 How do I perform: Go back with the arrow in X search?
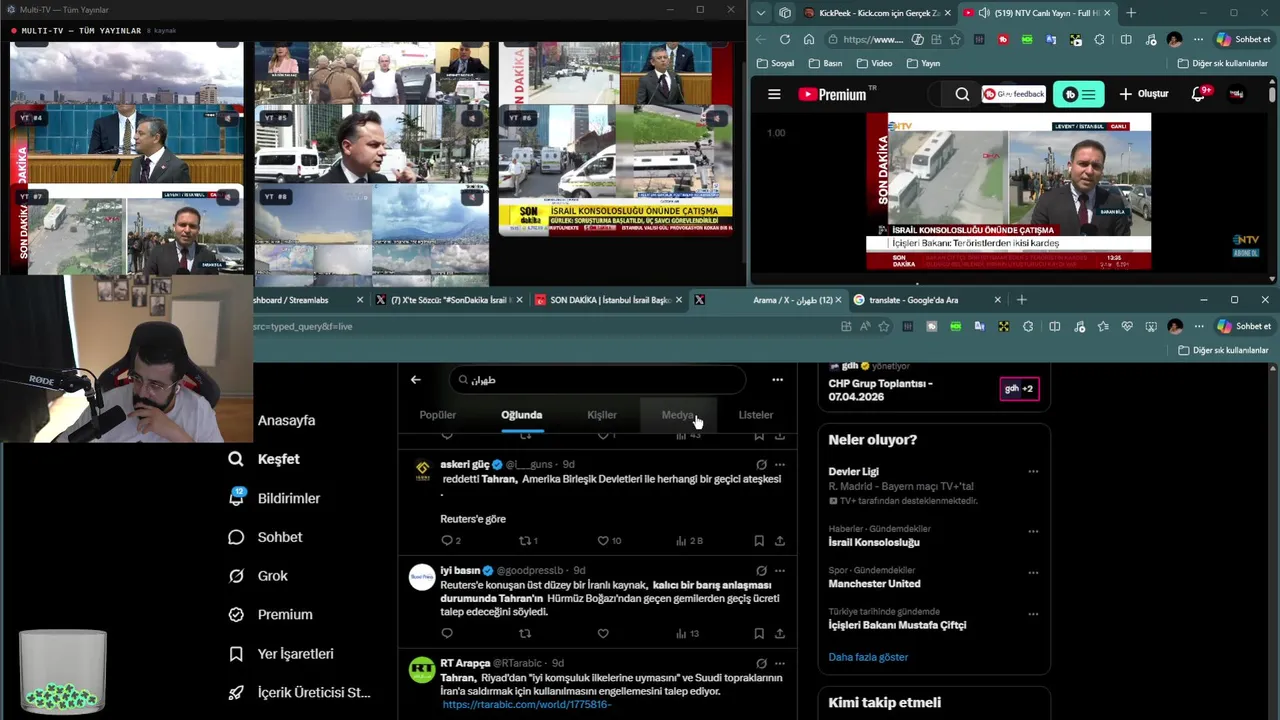pos(416,380)
